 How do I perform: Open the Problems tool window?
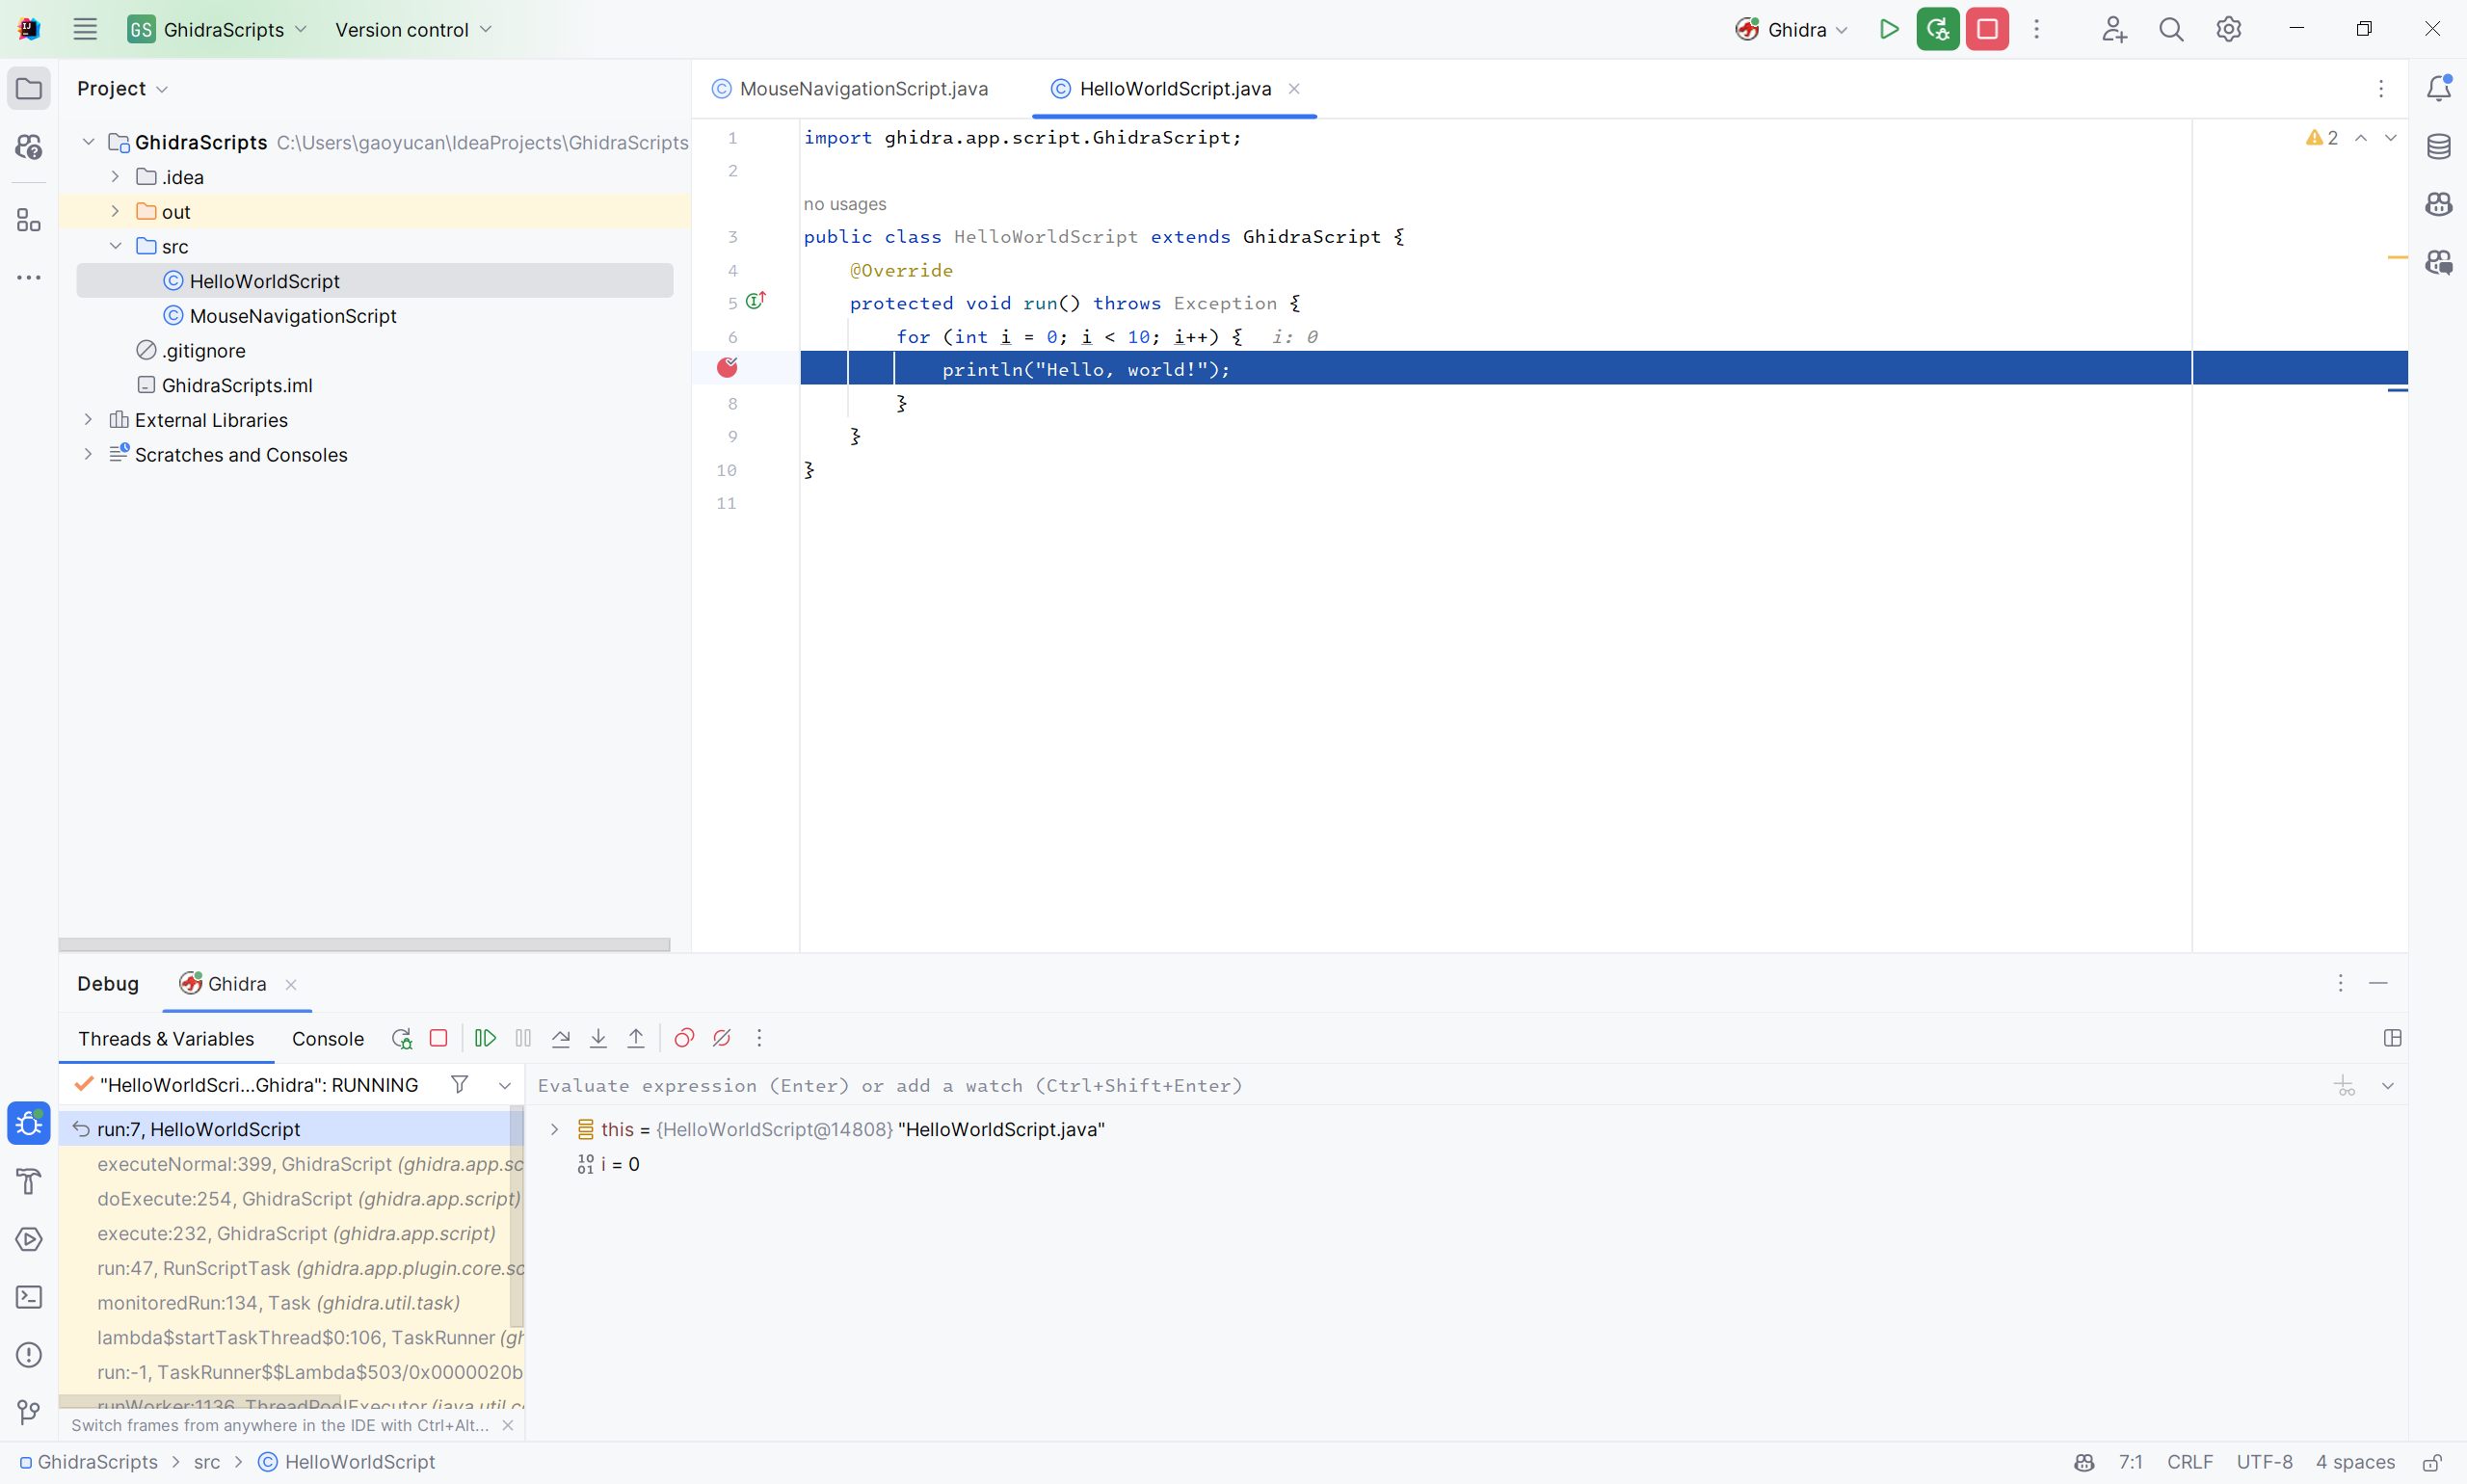click(29, 1354)
